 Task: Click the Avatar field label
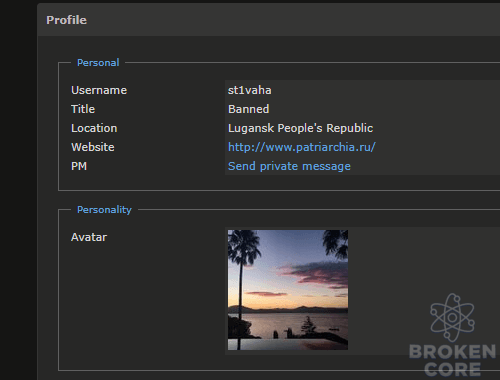tap(89, 237)
